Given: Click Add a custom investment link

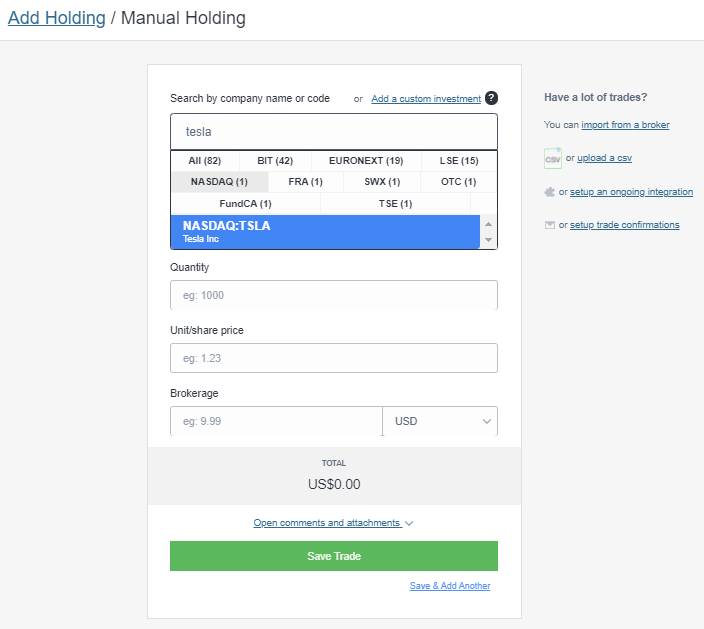Looking at the screenshot, I should [426, 99].
